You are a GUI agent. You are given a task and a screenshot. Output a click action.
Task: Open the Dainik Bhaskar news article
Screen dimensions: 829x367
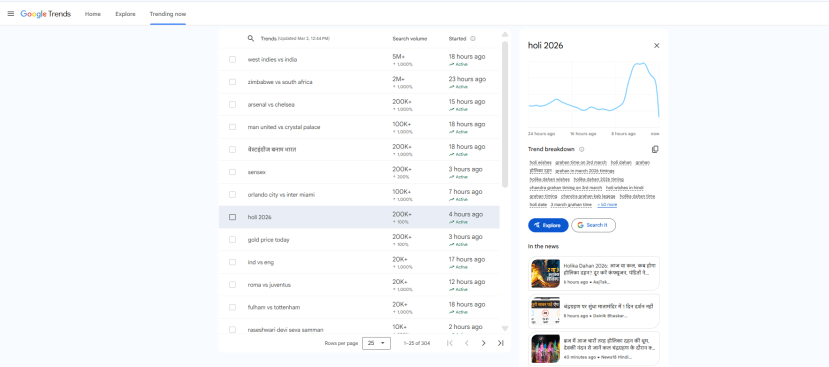pyautogui.click(x=594, y=311)
